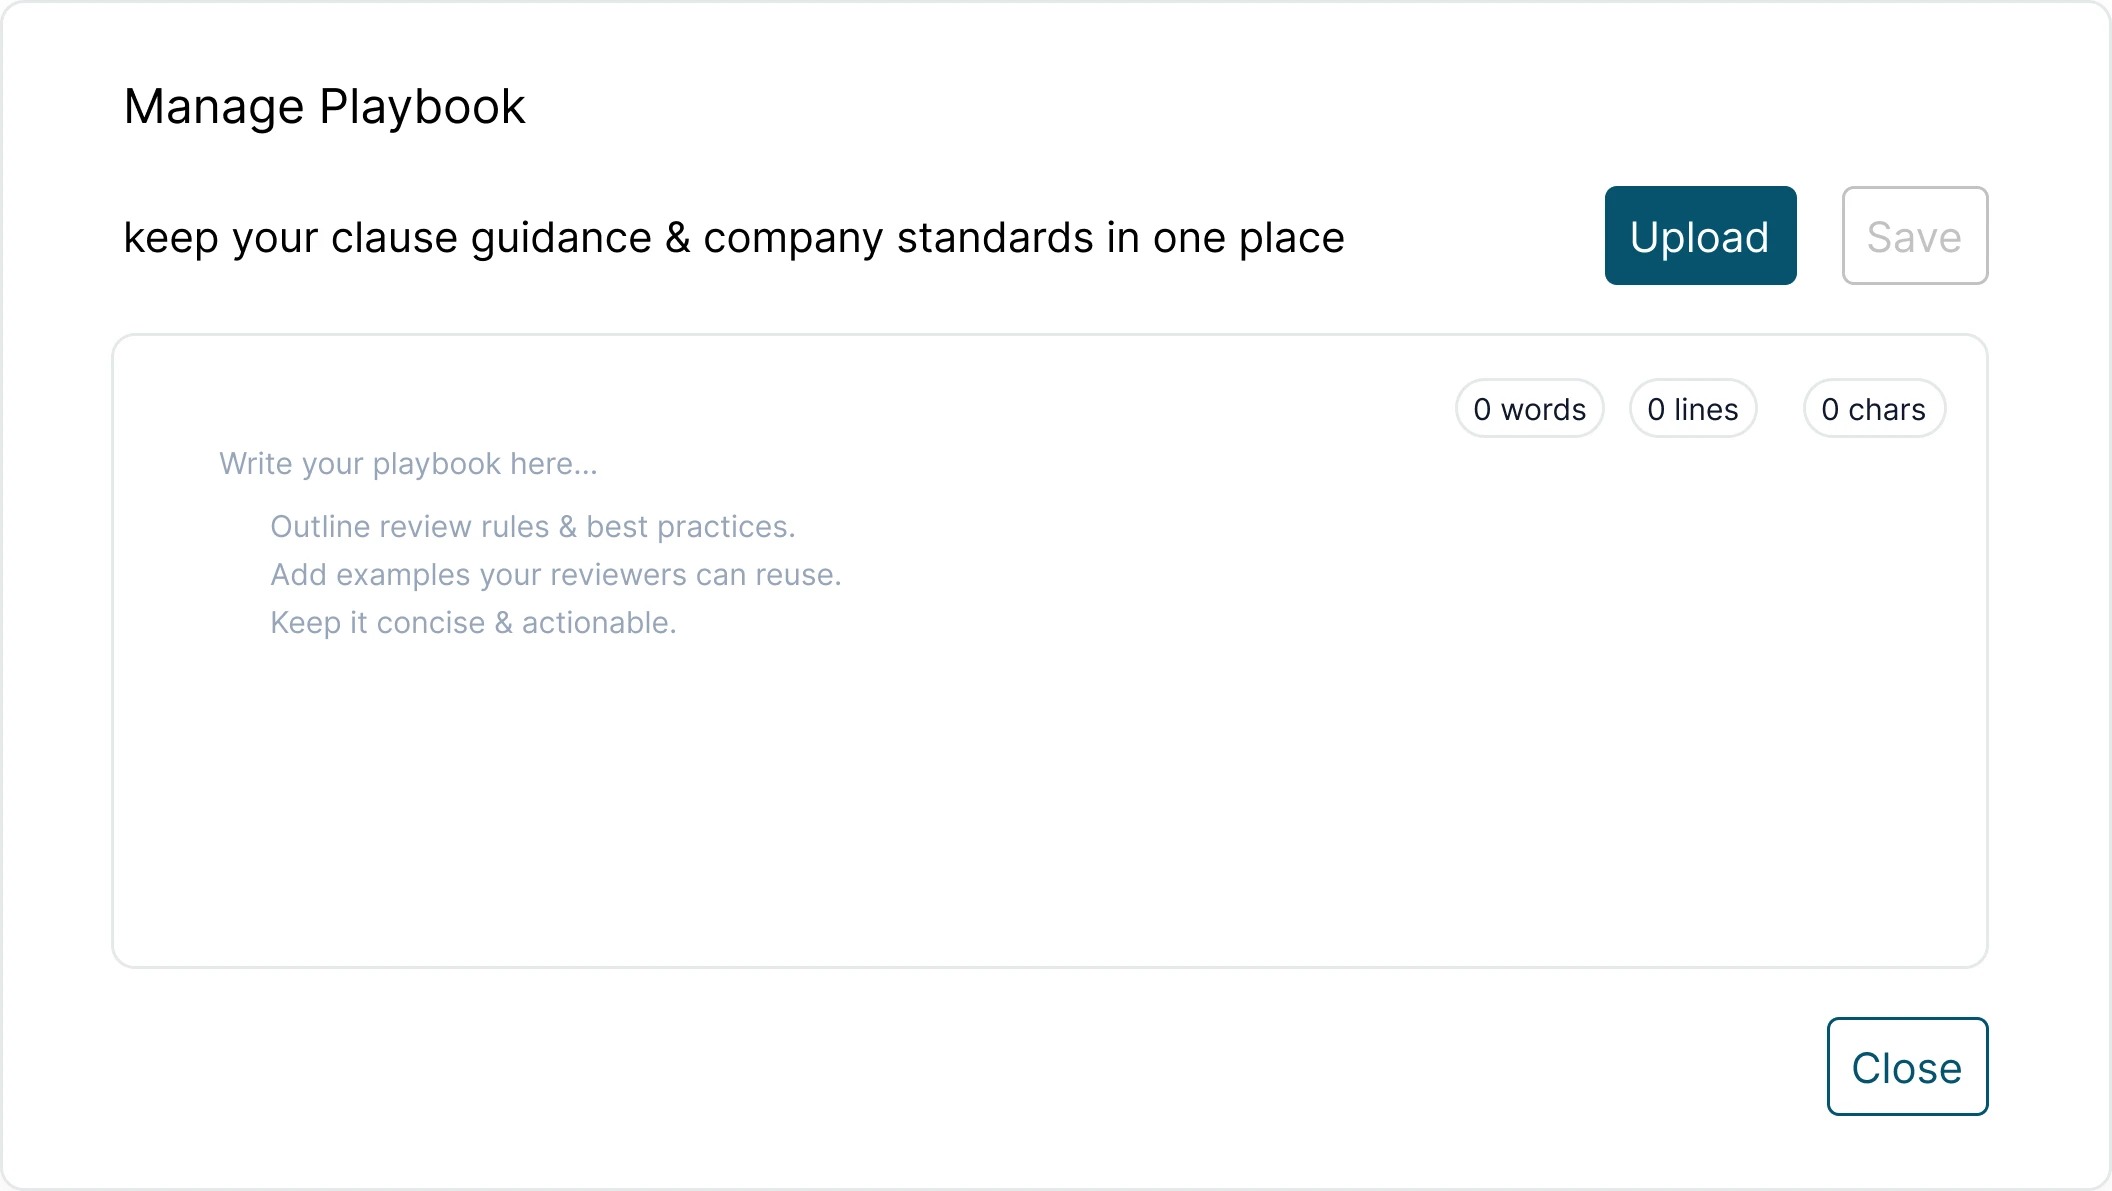This screenshot has width=2112, height=1191.
Task: Click the word 'Manage' in the title
Action: [213, 107]
